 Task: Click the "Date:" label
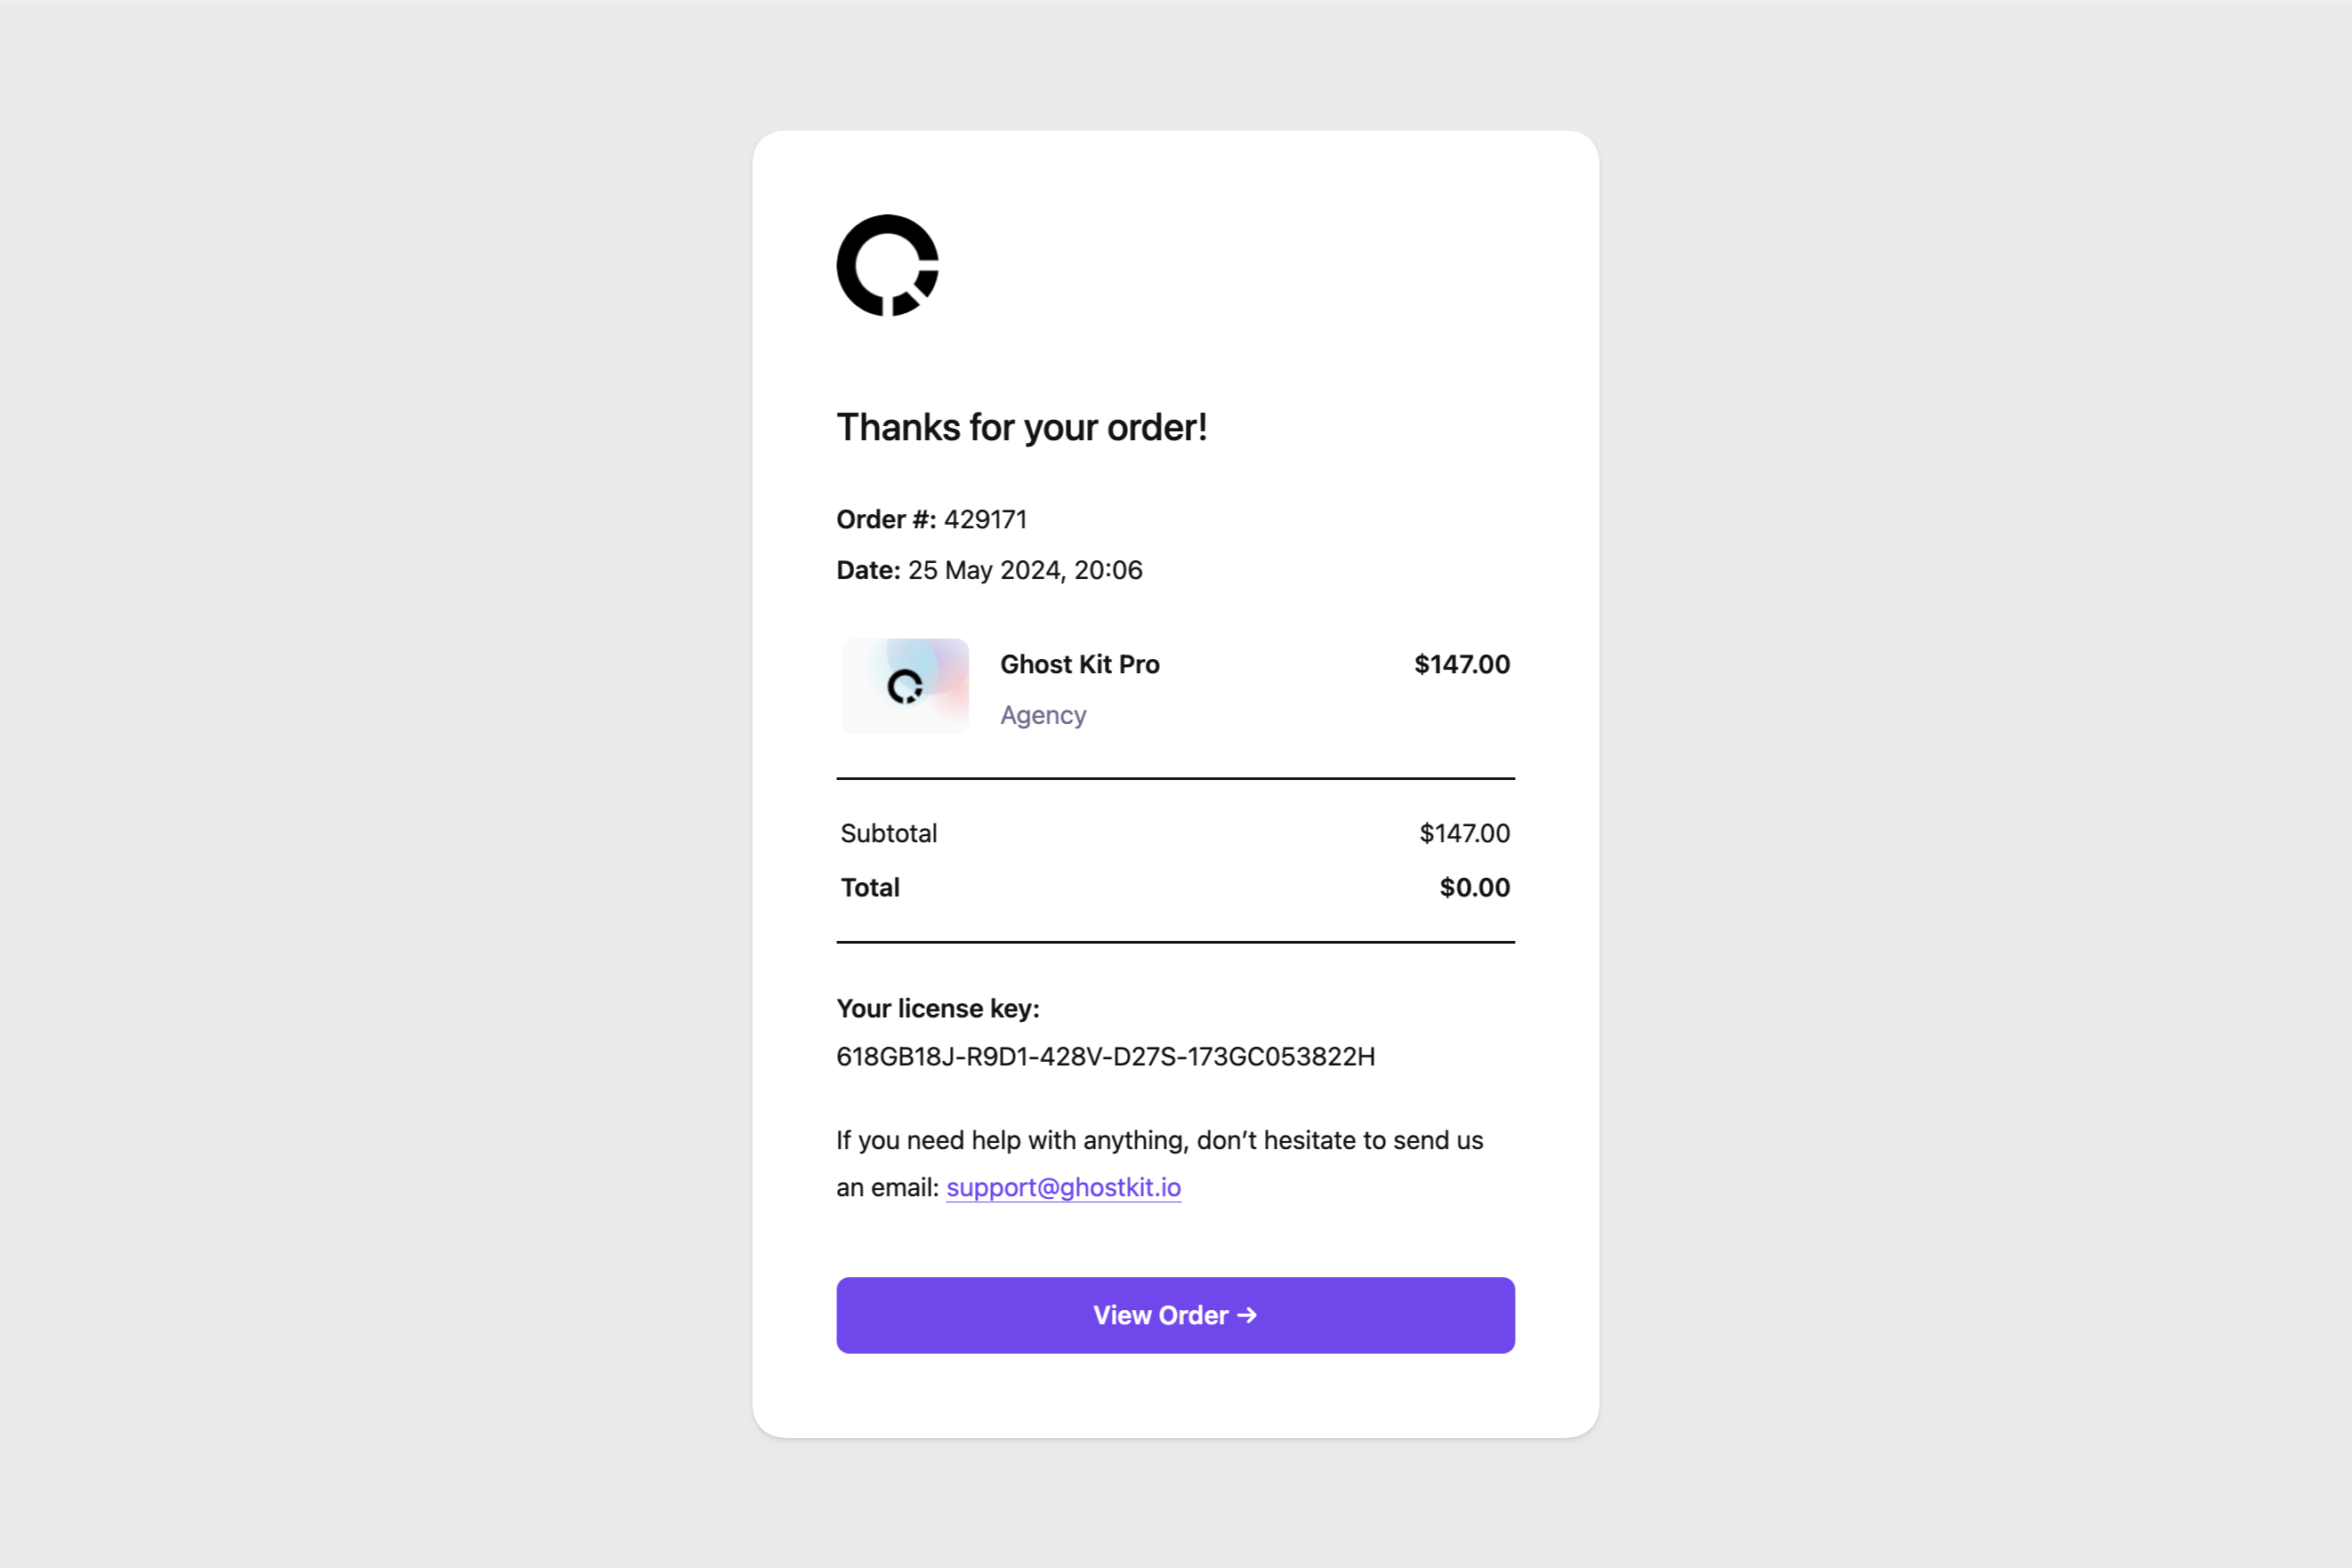click(868, 570)
